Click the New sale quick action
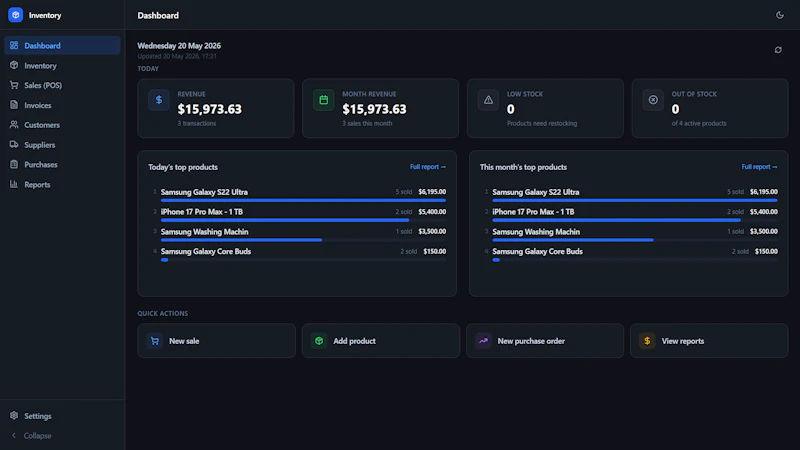800x450 pixels. click(x=216, y=341)
